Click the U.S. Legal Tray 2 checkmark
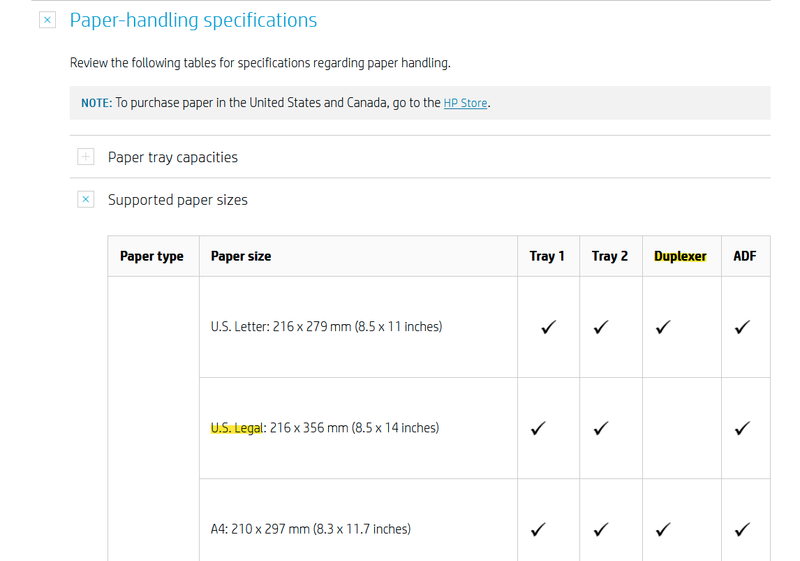 coord(600,428)
